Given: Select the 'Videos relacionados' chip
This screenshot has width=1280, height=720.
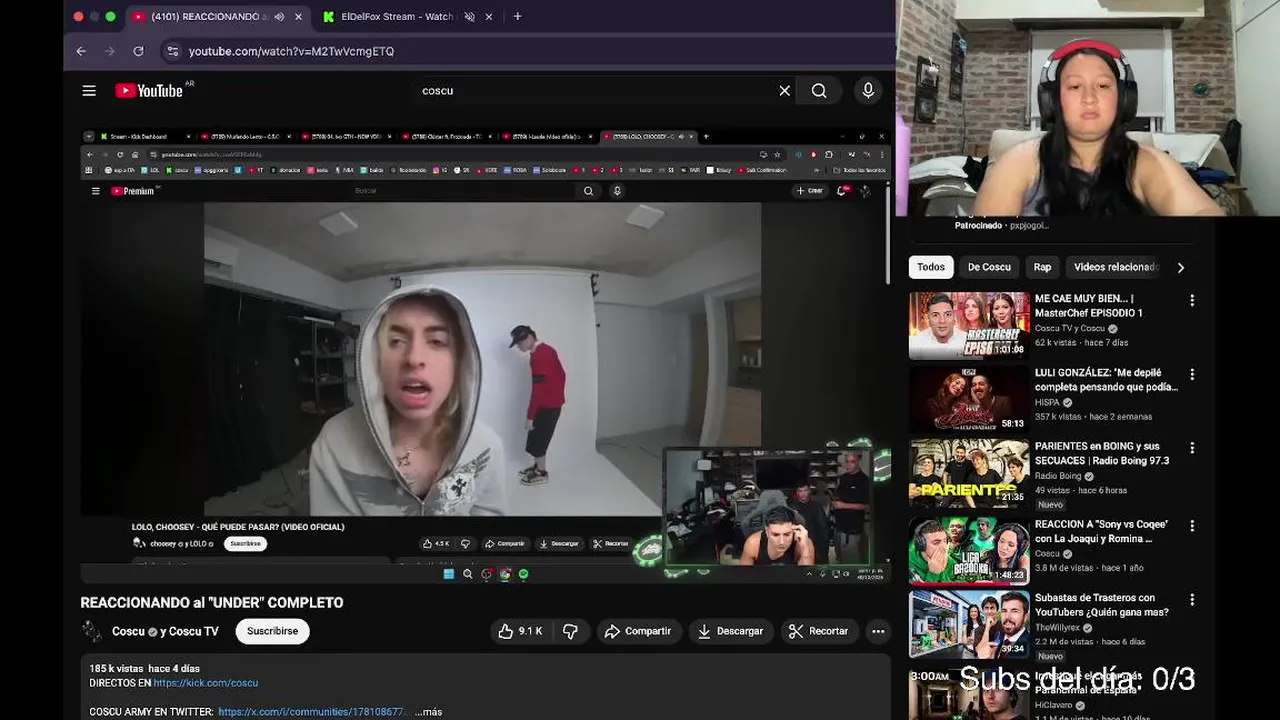Looking at the screenshot, I should coord(1115,267).
